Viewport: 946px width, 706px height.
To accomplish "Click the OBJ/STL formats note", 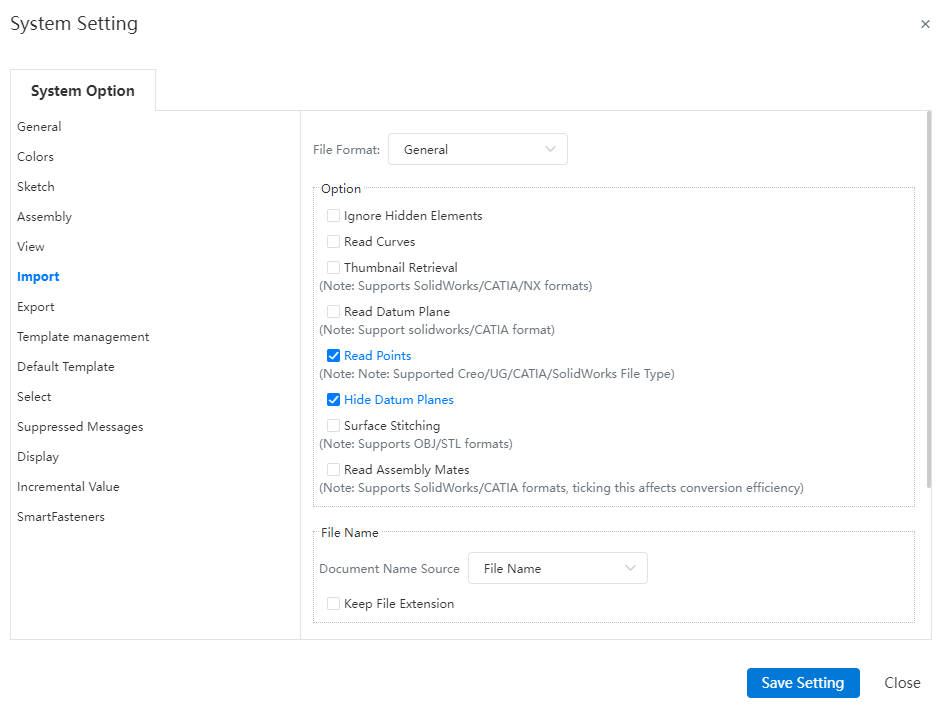I will tap(416, 444).
